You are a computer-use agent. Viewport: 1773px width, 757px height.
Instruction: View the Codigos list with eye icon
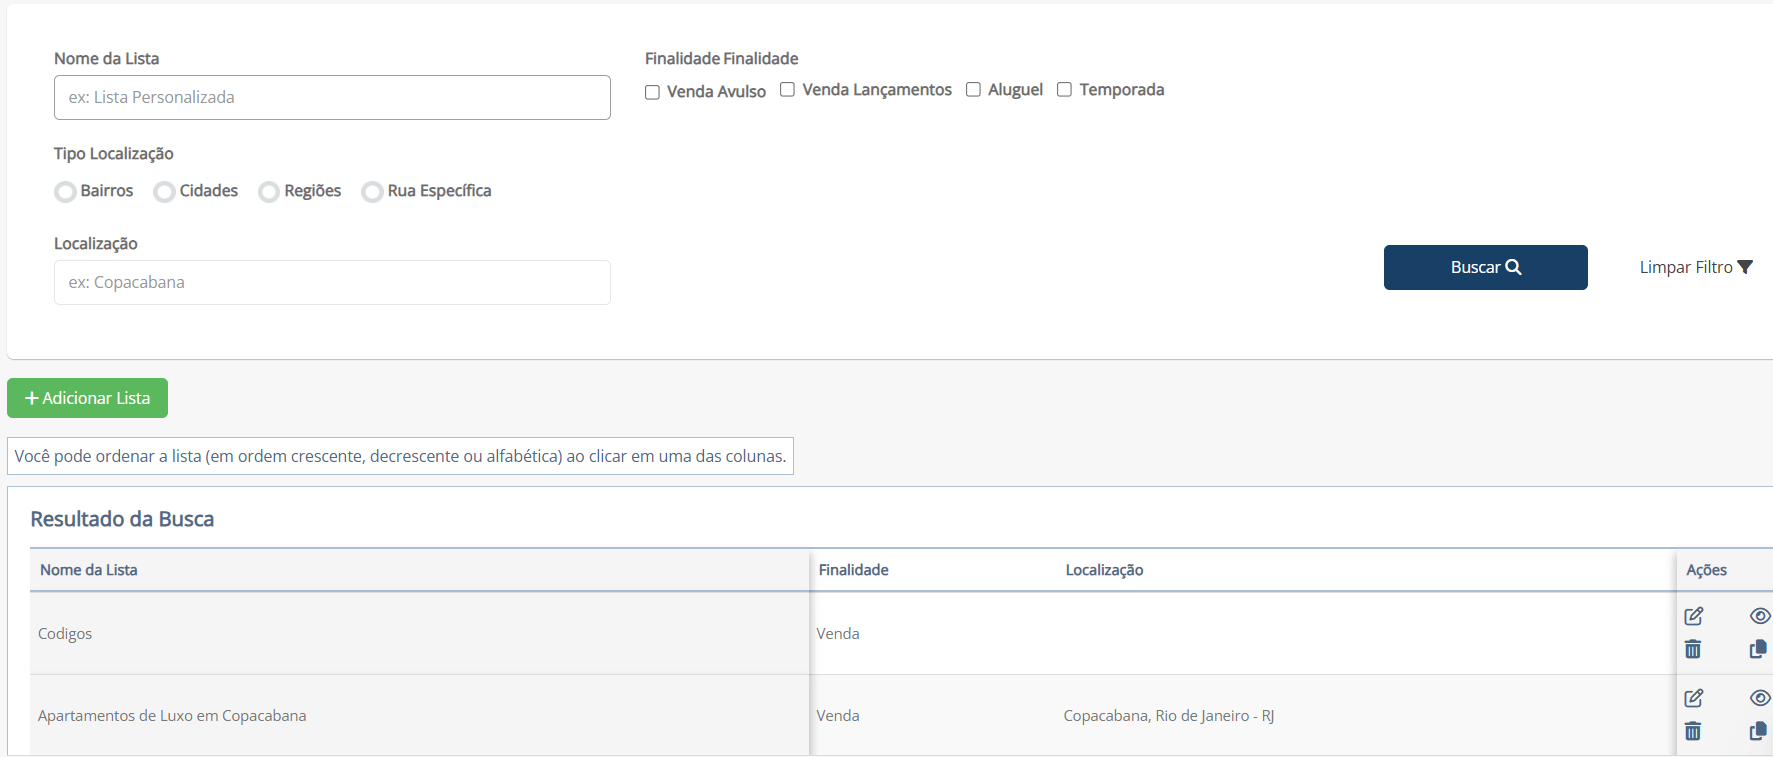pos(1759,616)
